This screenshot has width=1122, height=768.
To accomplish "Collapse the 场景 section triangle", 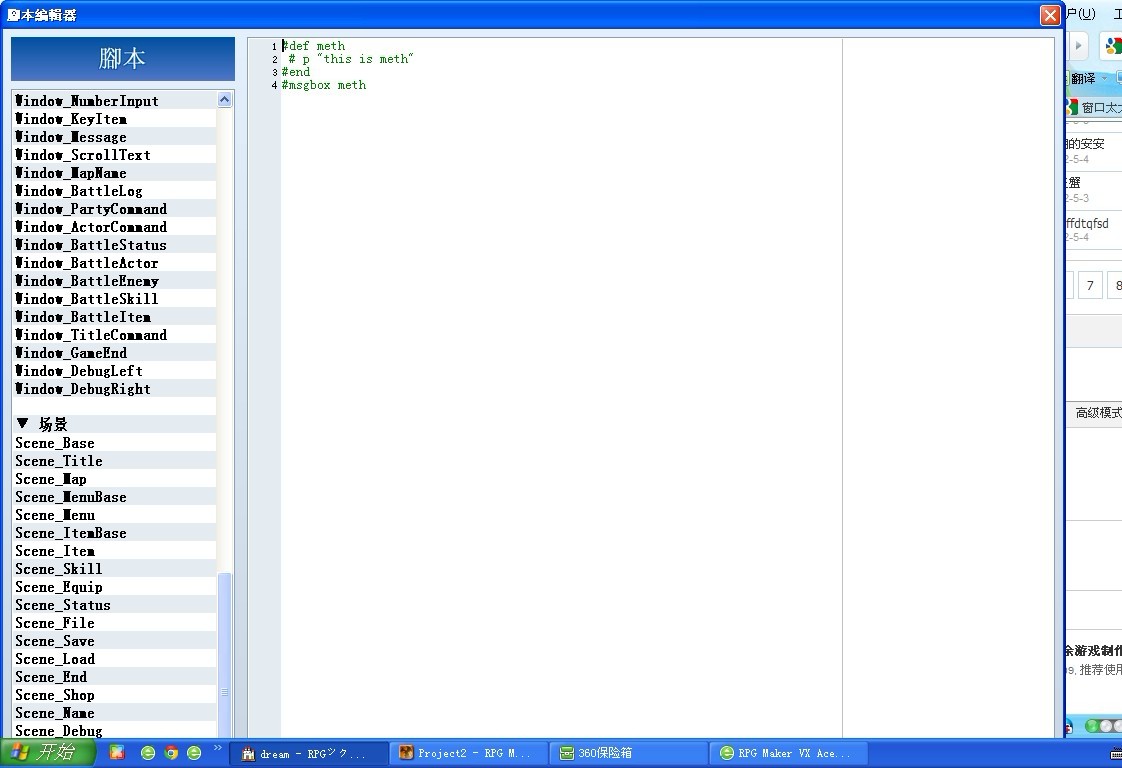I will click(x=22, y=424).
